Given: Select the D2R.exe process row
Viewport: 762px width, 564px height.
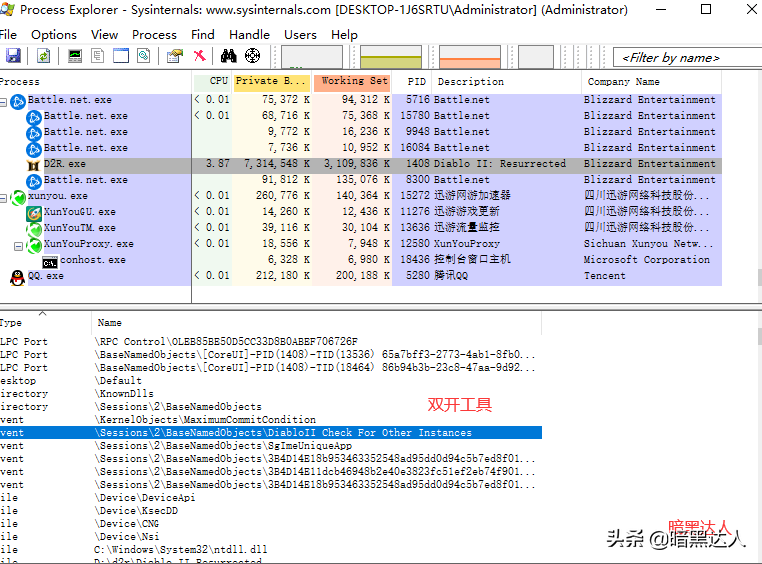Looking at the screenshot, I should coord(361,166).
